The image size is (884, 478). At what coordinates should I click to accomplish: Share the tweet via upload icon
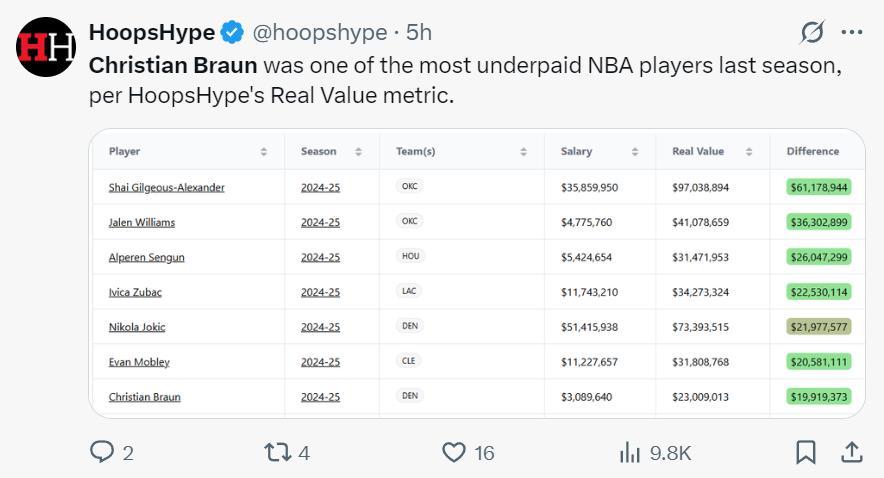(852, 453)
